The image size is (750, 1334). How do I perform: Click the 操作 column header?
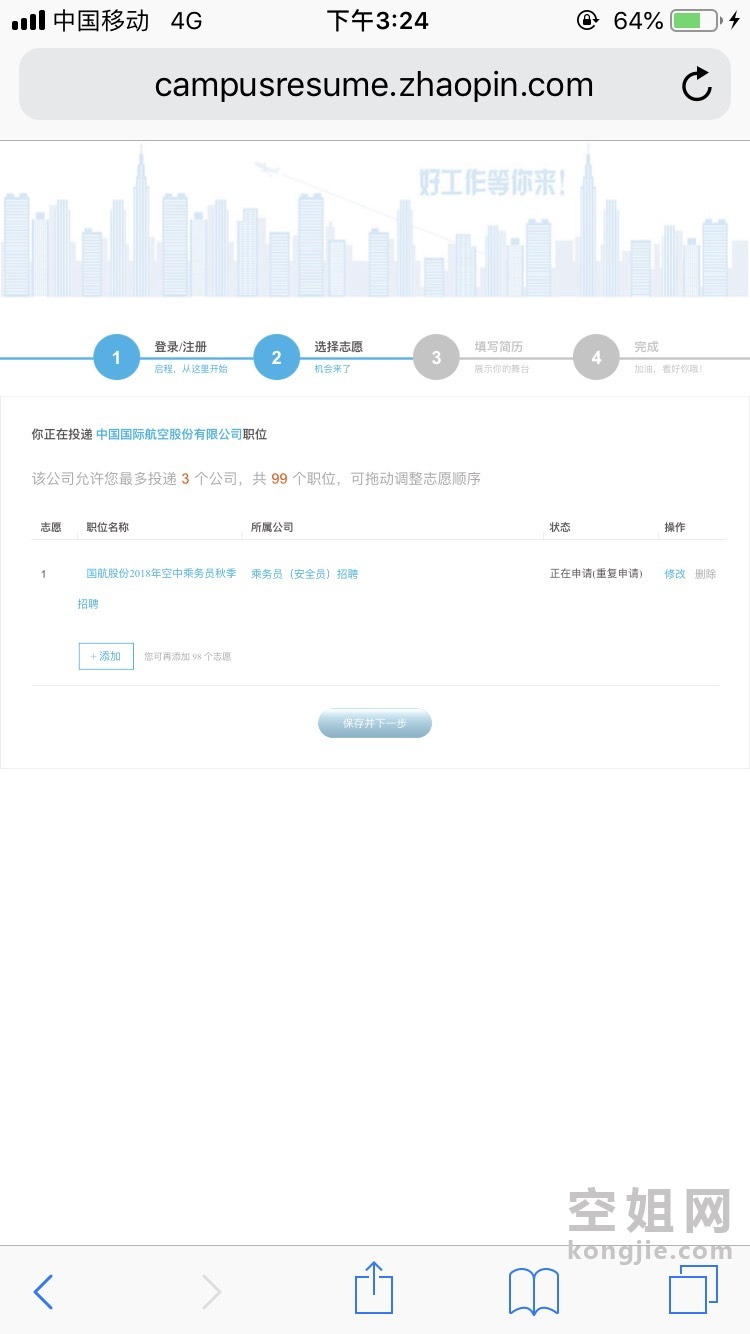point(675,527)
